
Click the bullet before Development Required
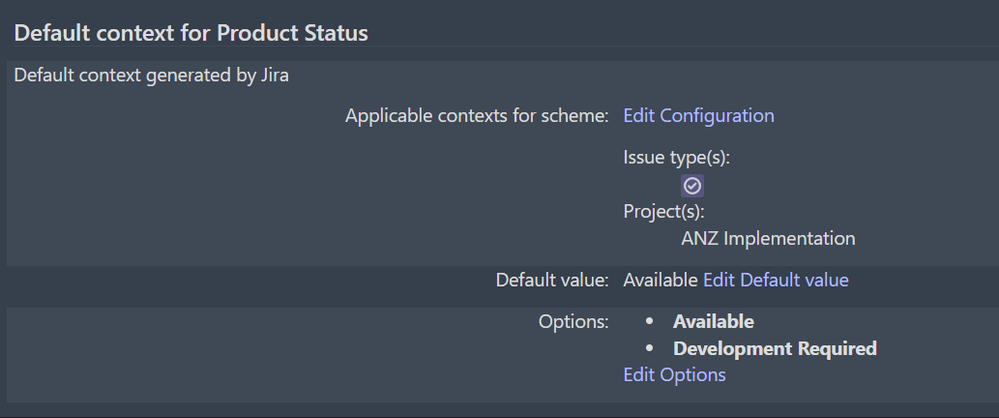649,349
